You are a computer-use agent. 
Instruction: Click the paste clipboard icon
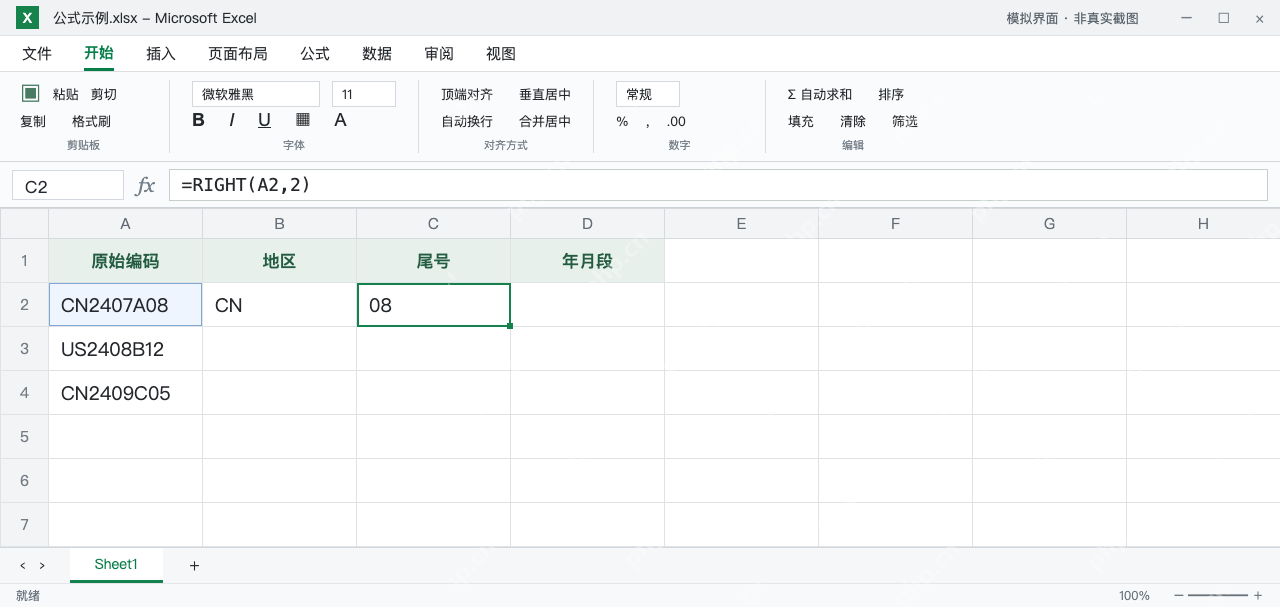(x=31, y=93)
